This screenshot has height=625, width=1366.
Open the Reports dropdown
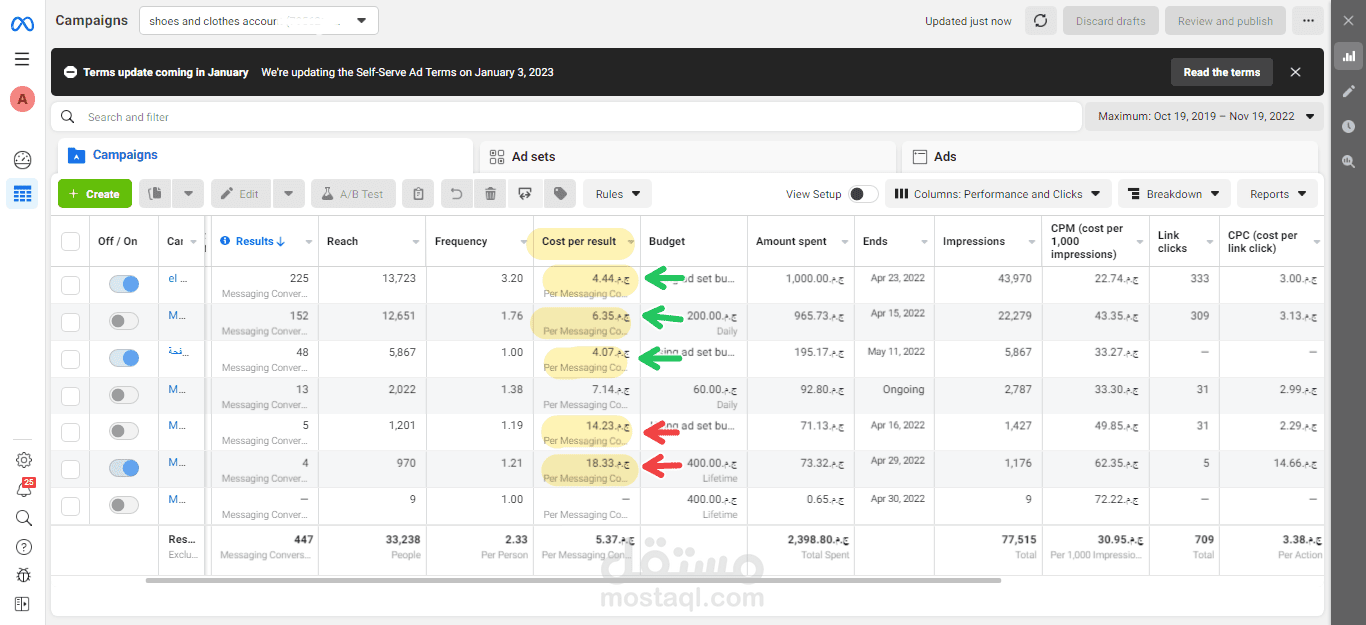pos(1278,194)
